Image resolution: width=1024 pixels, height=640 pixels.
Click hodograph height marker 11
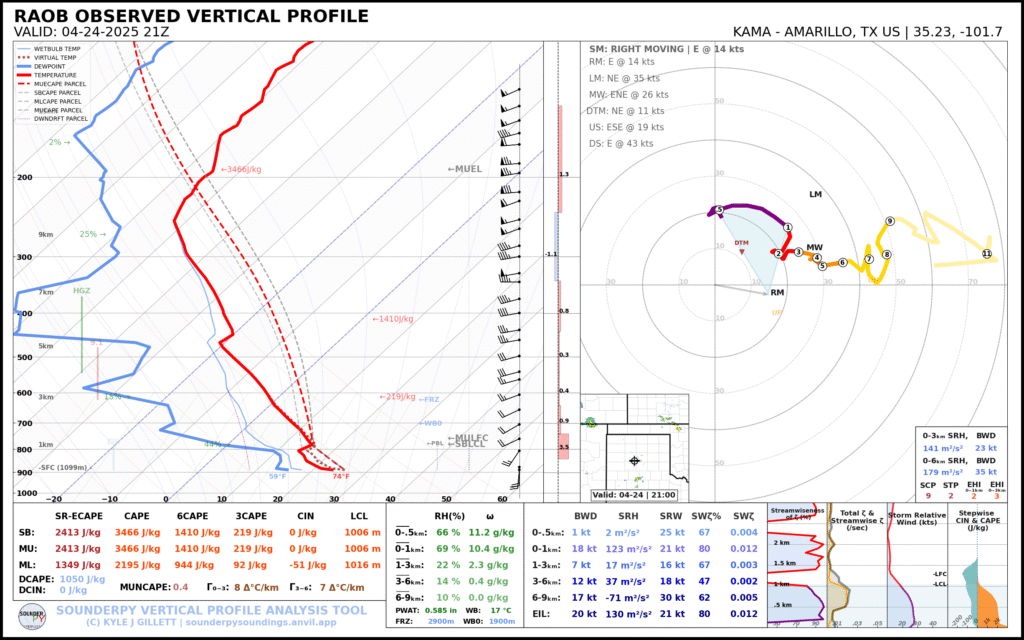click(x=986, y=254)
